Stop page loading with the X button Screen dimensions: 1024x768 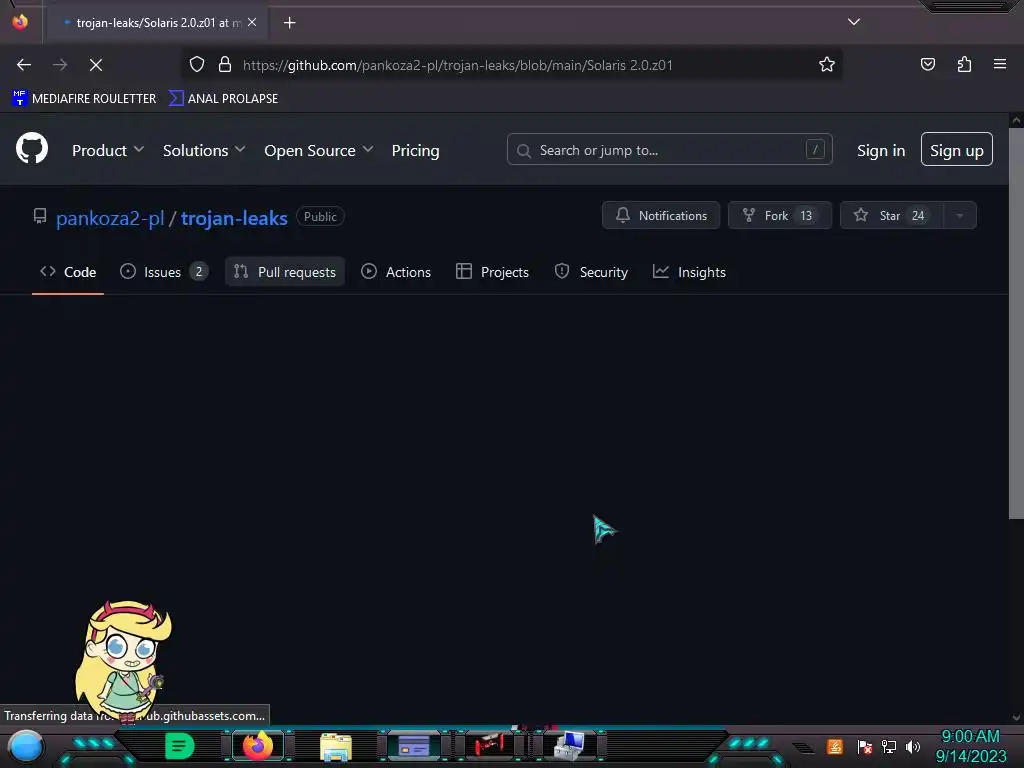(95, 65)
